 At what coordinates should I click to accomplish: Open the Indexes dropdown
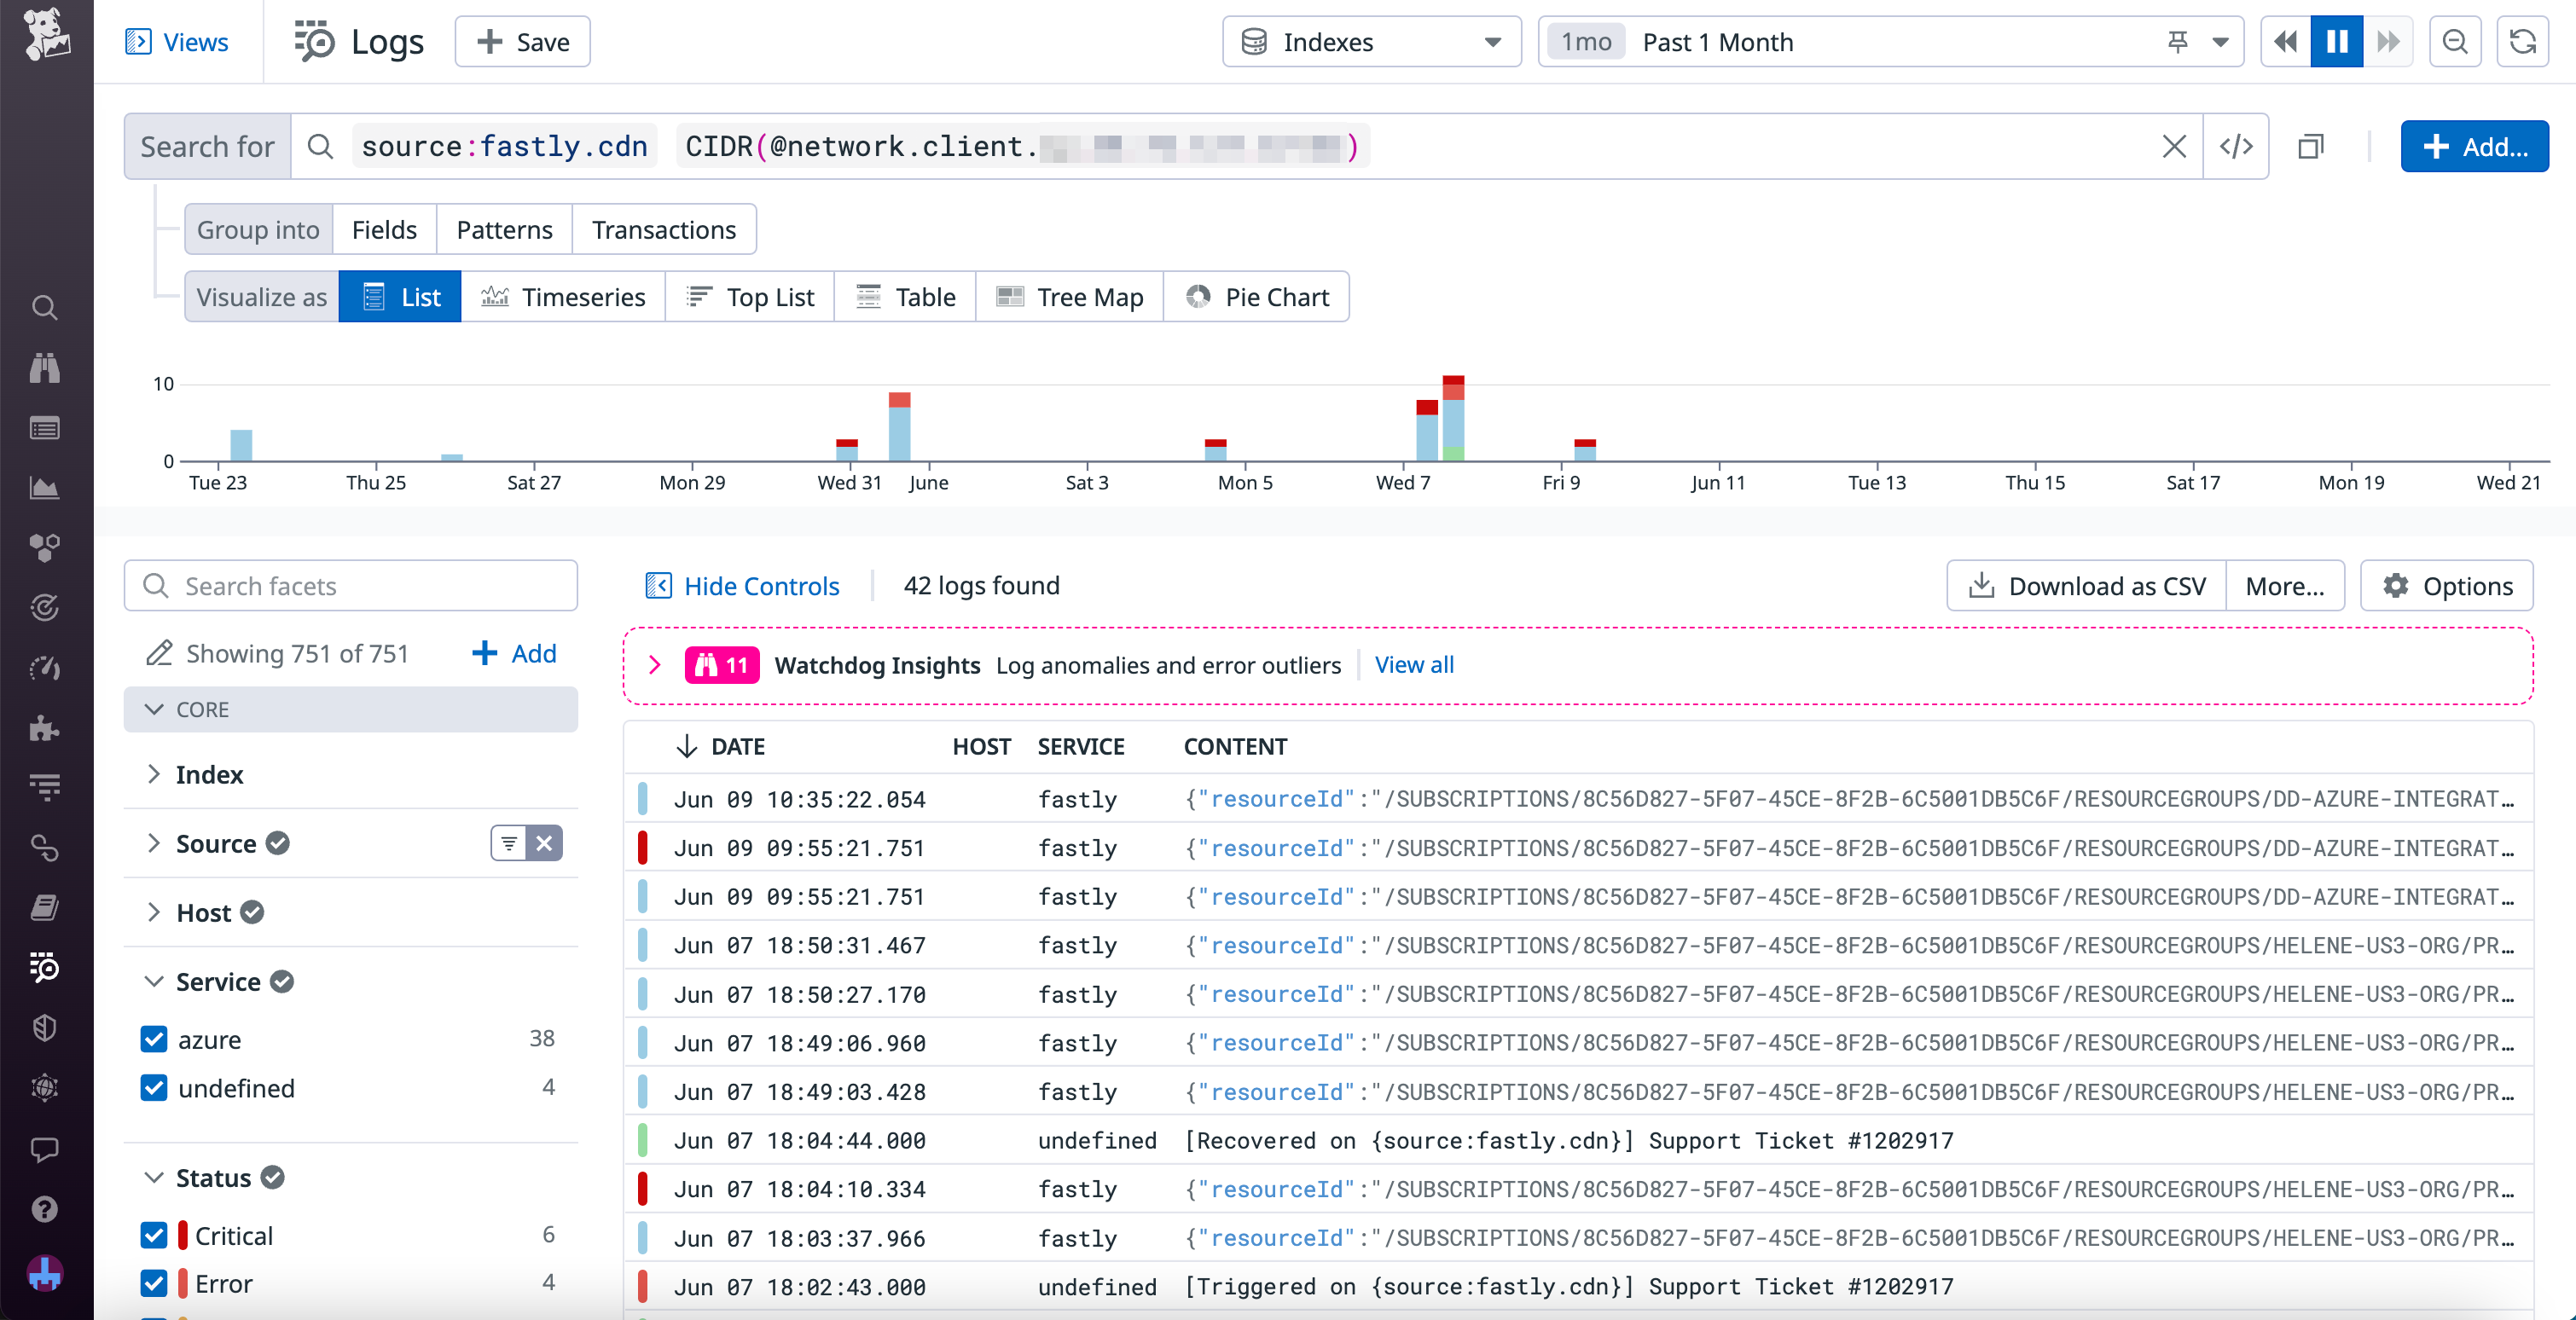1370,42
